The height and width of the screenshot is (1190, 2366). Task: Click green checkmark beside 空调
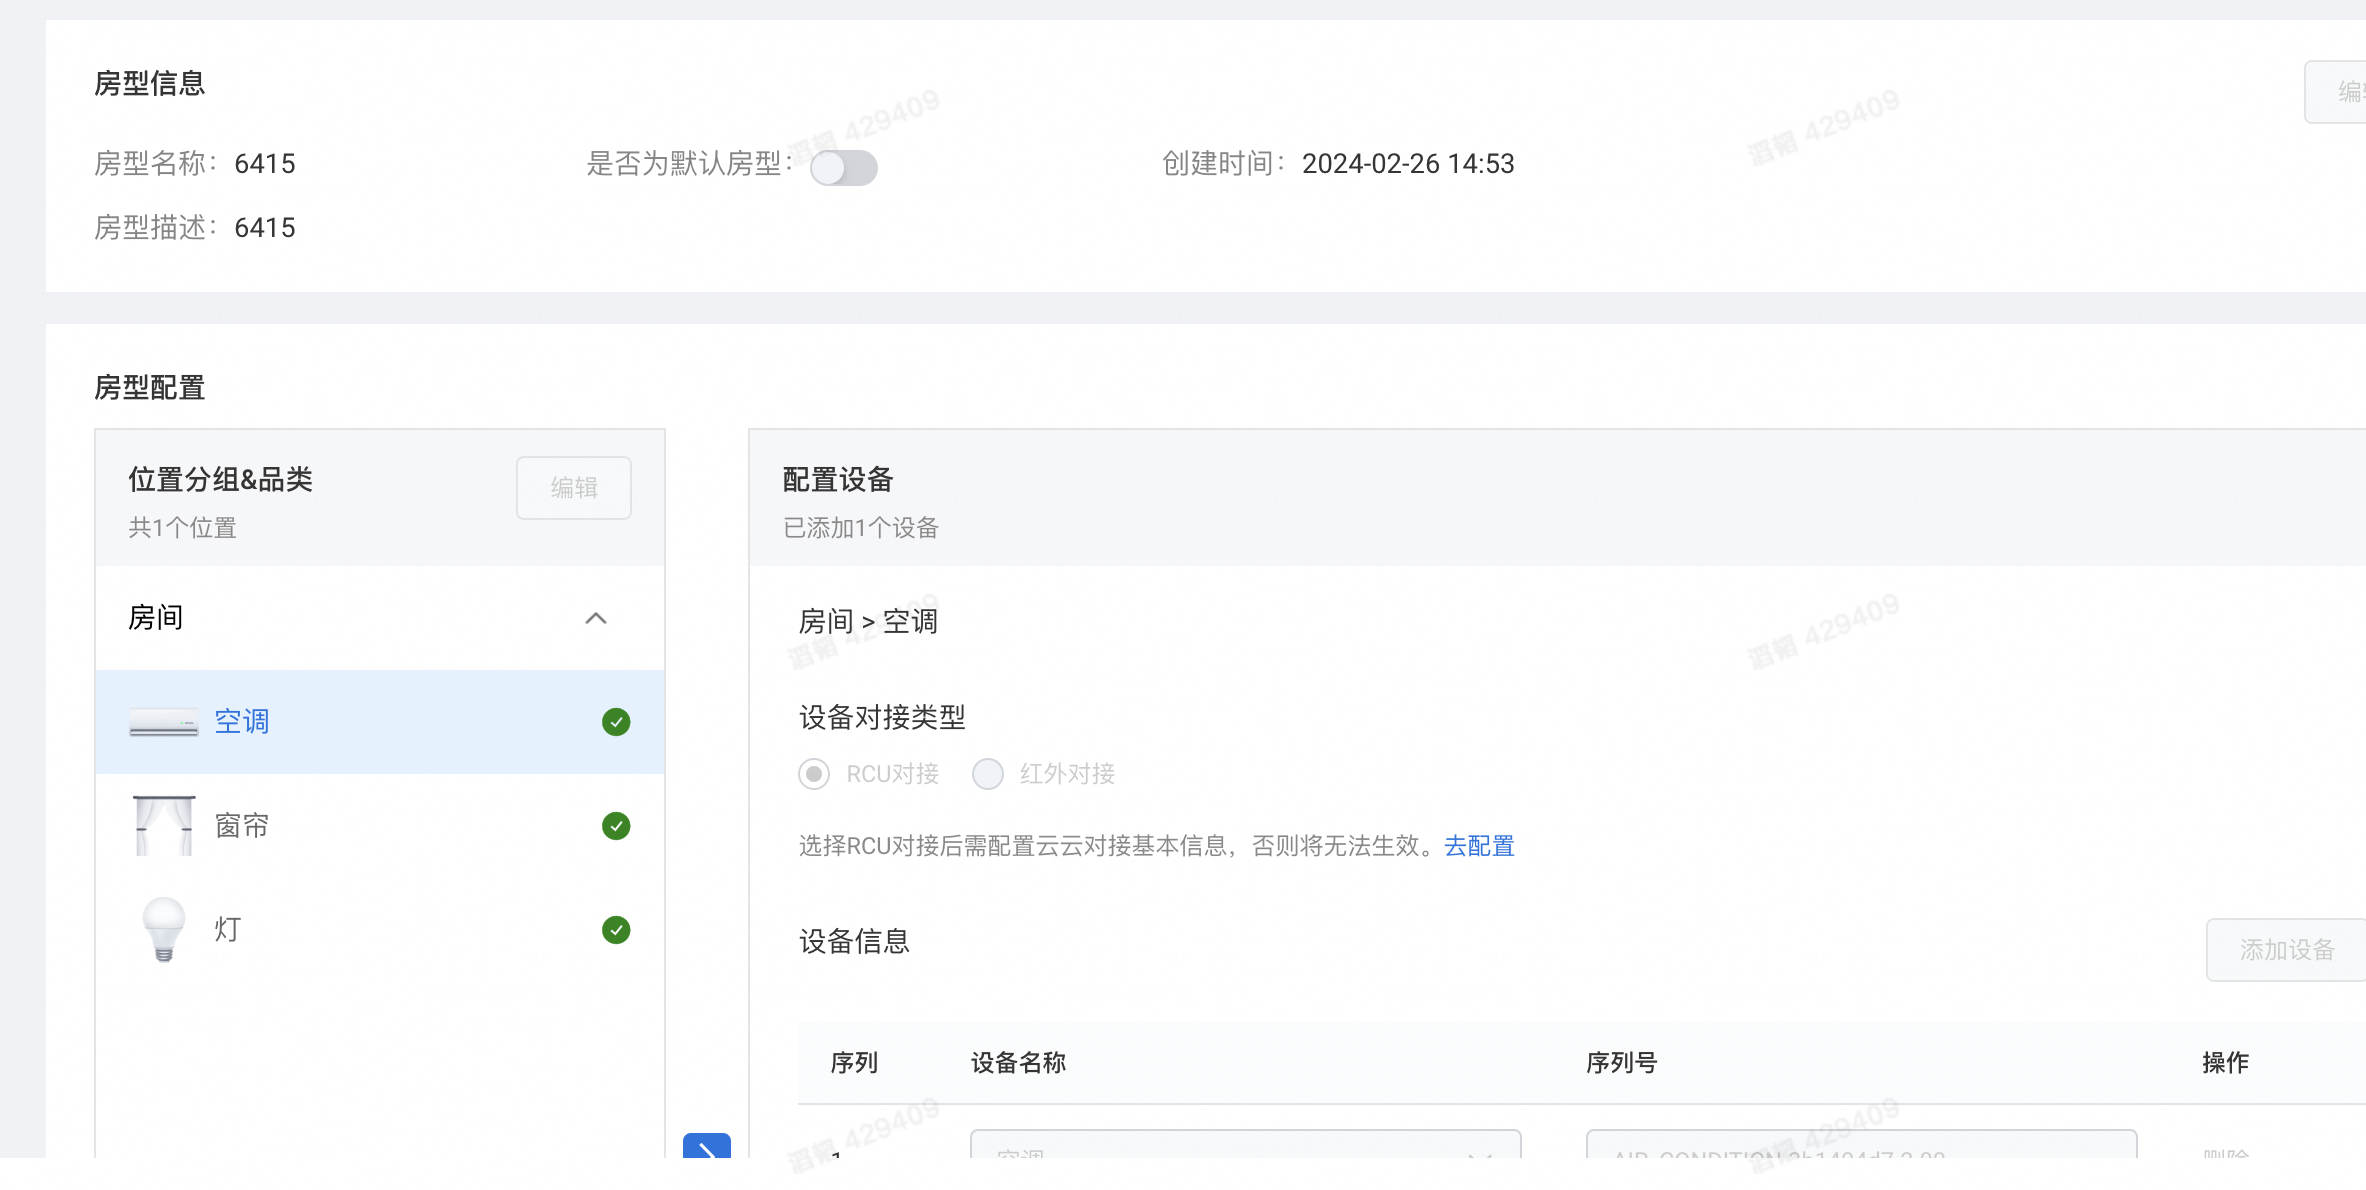coord(616,722)
